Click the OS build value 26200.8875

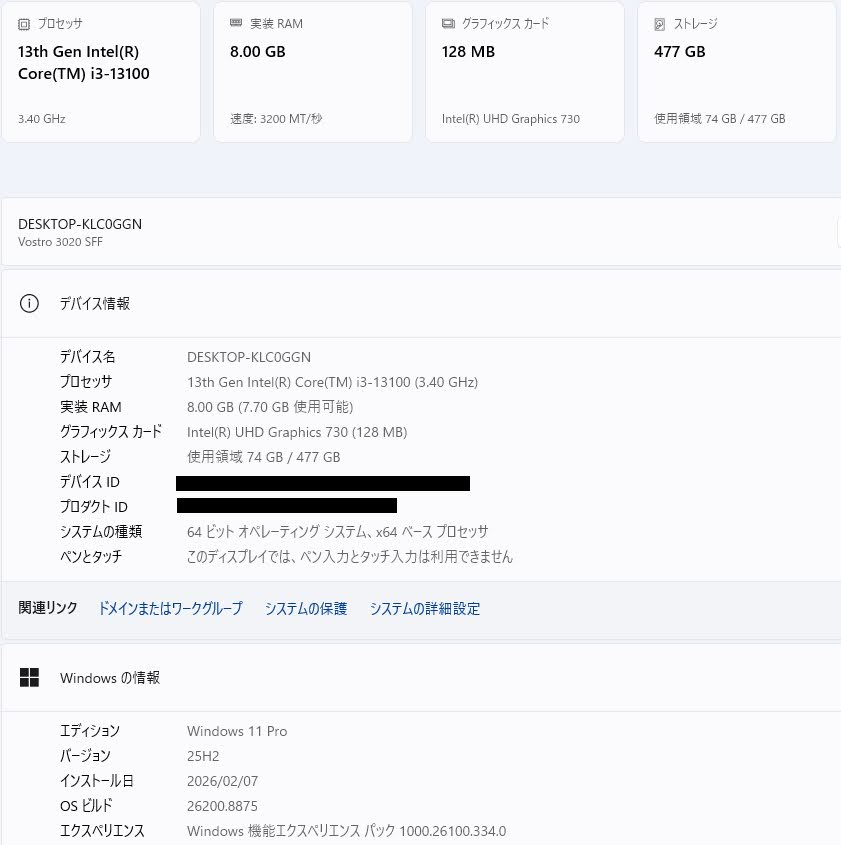(x=222, y=806)
